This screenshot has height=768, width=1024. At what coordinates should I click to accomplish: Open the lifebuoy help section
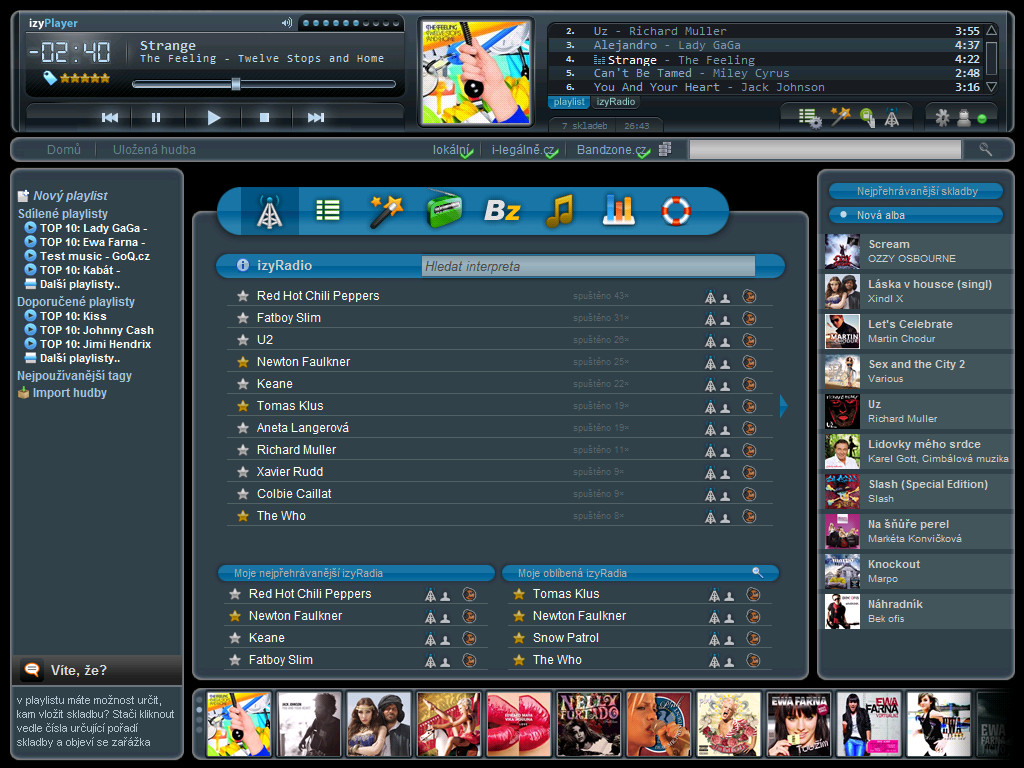click(676, 210)
